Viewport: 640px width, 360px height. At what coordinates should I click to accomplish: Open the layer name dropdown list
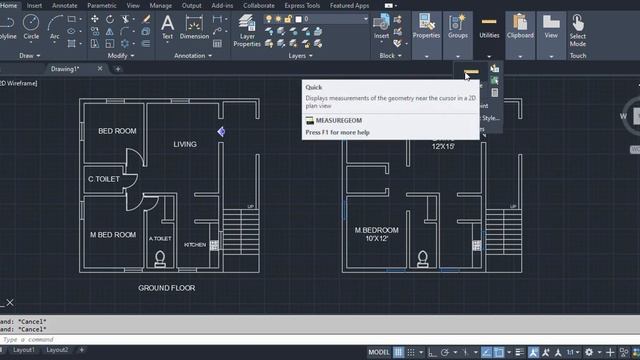(366, 19)
